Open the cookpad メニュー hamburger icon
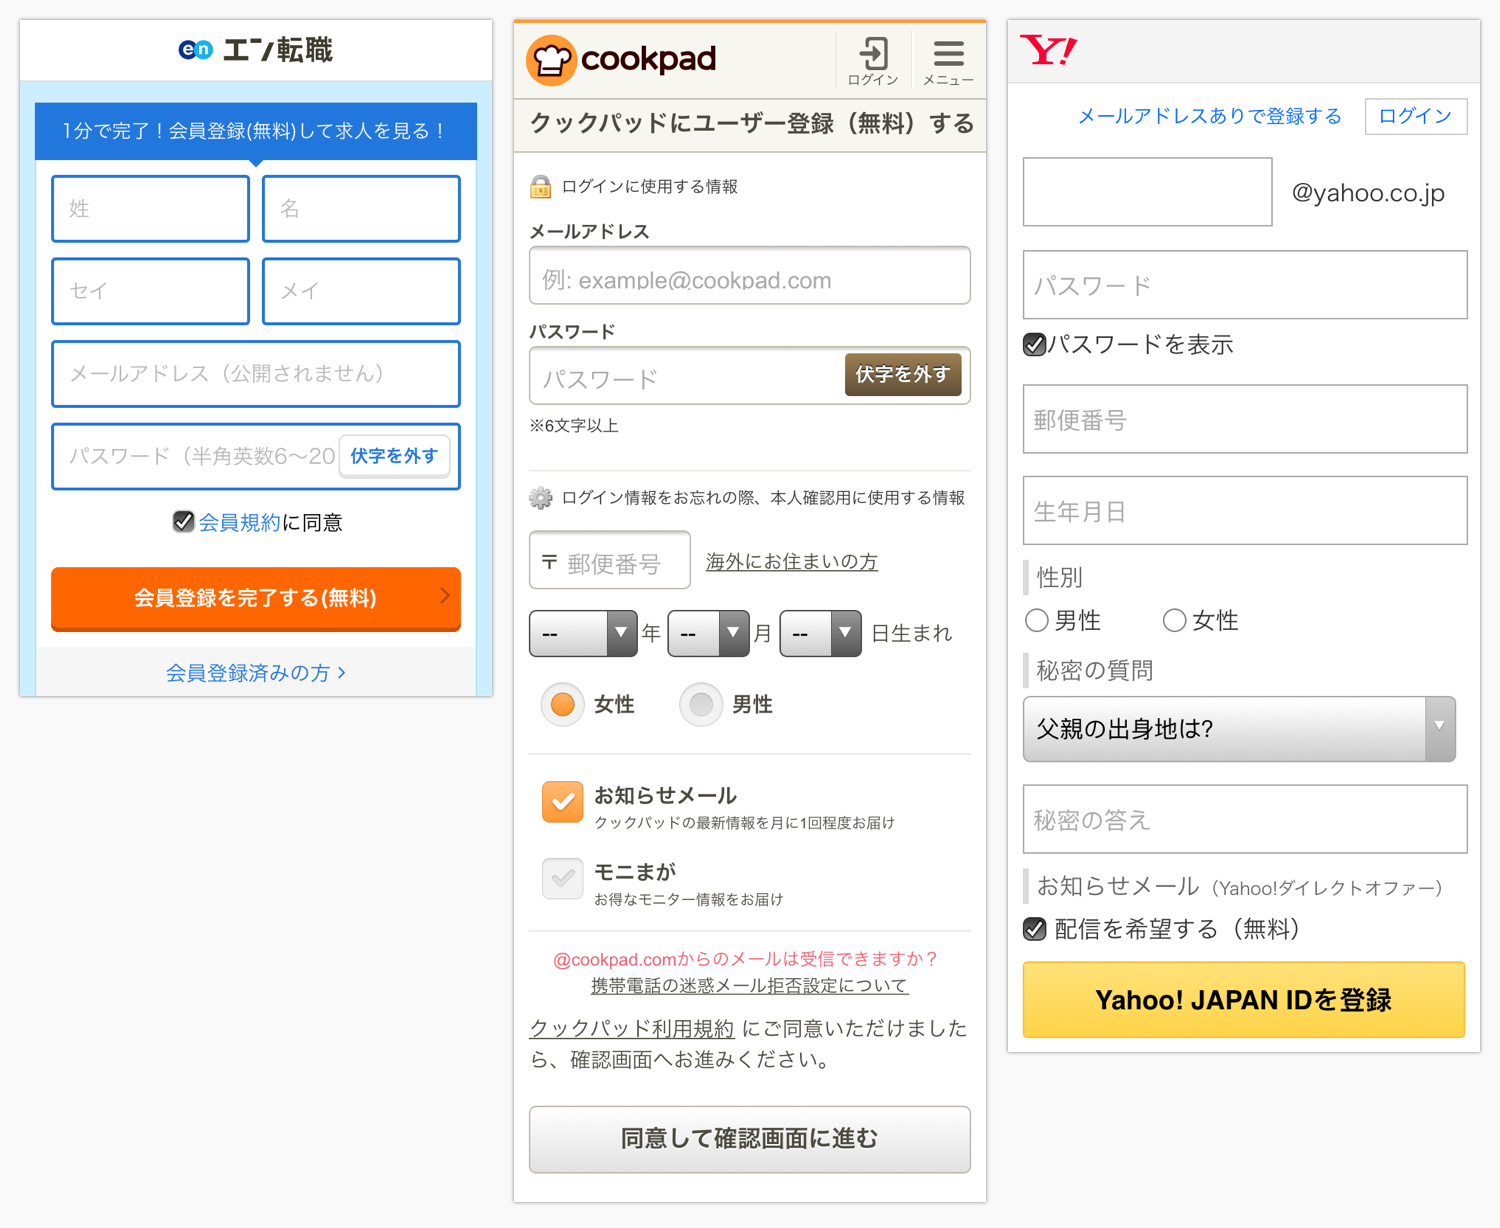Viewport: 1500px width, 1228px height. tap(948, 61)
